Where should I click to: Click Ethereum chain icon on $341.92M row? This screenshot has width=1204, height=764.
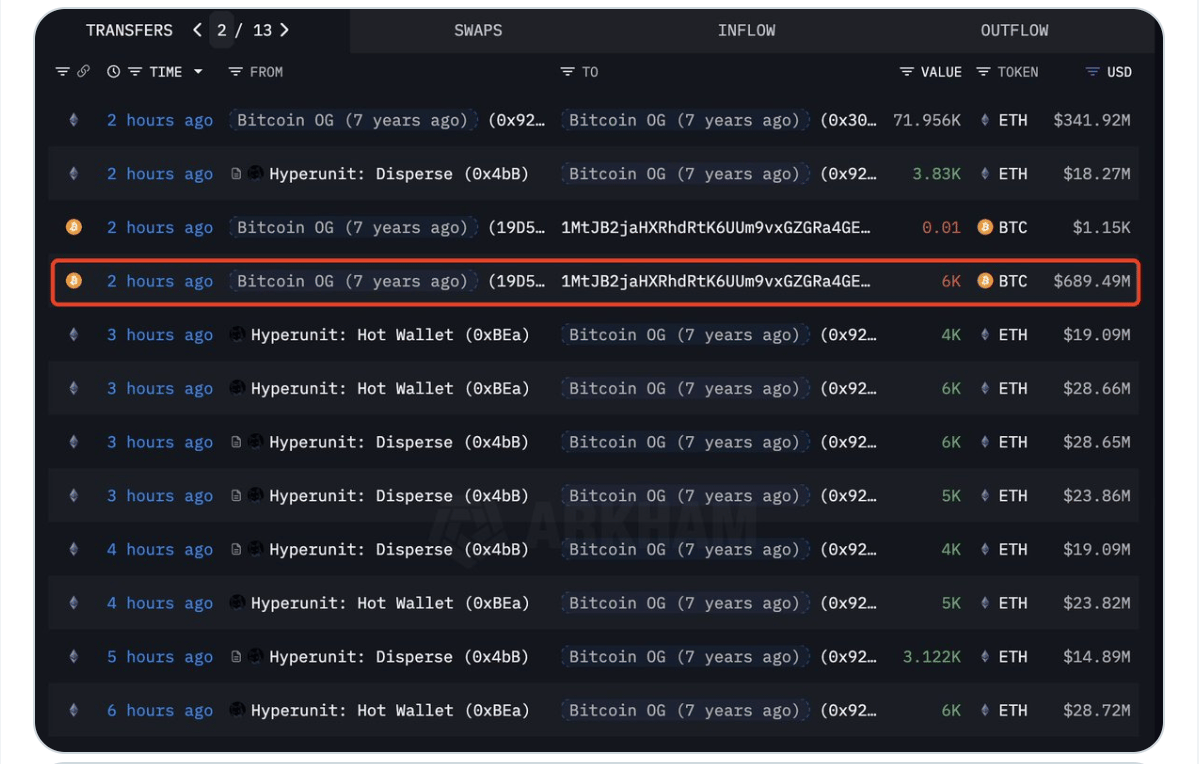tap(73, 120)
